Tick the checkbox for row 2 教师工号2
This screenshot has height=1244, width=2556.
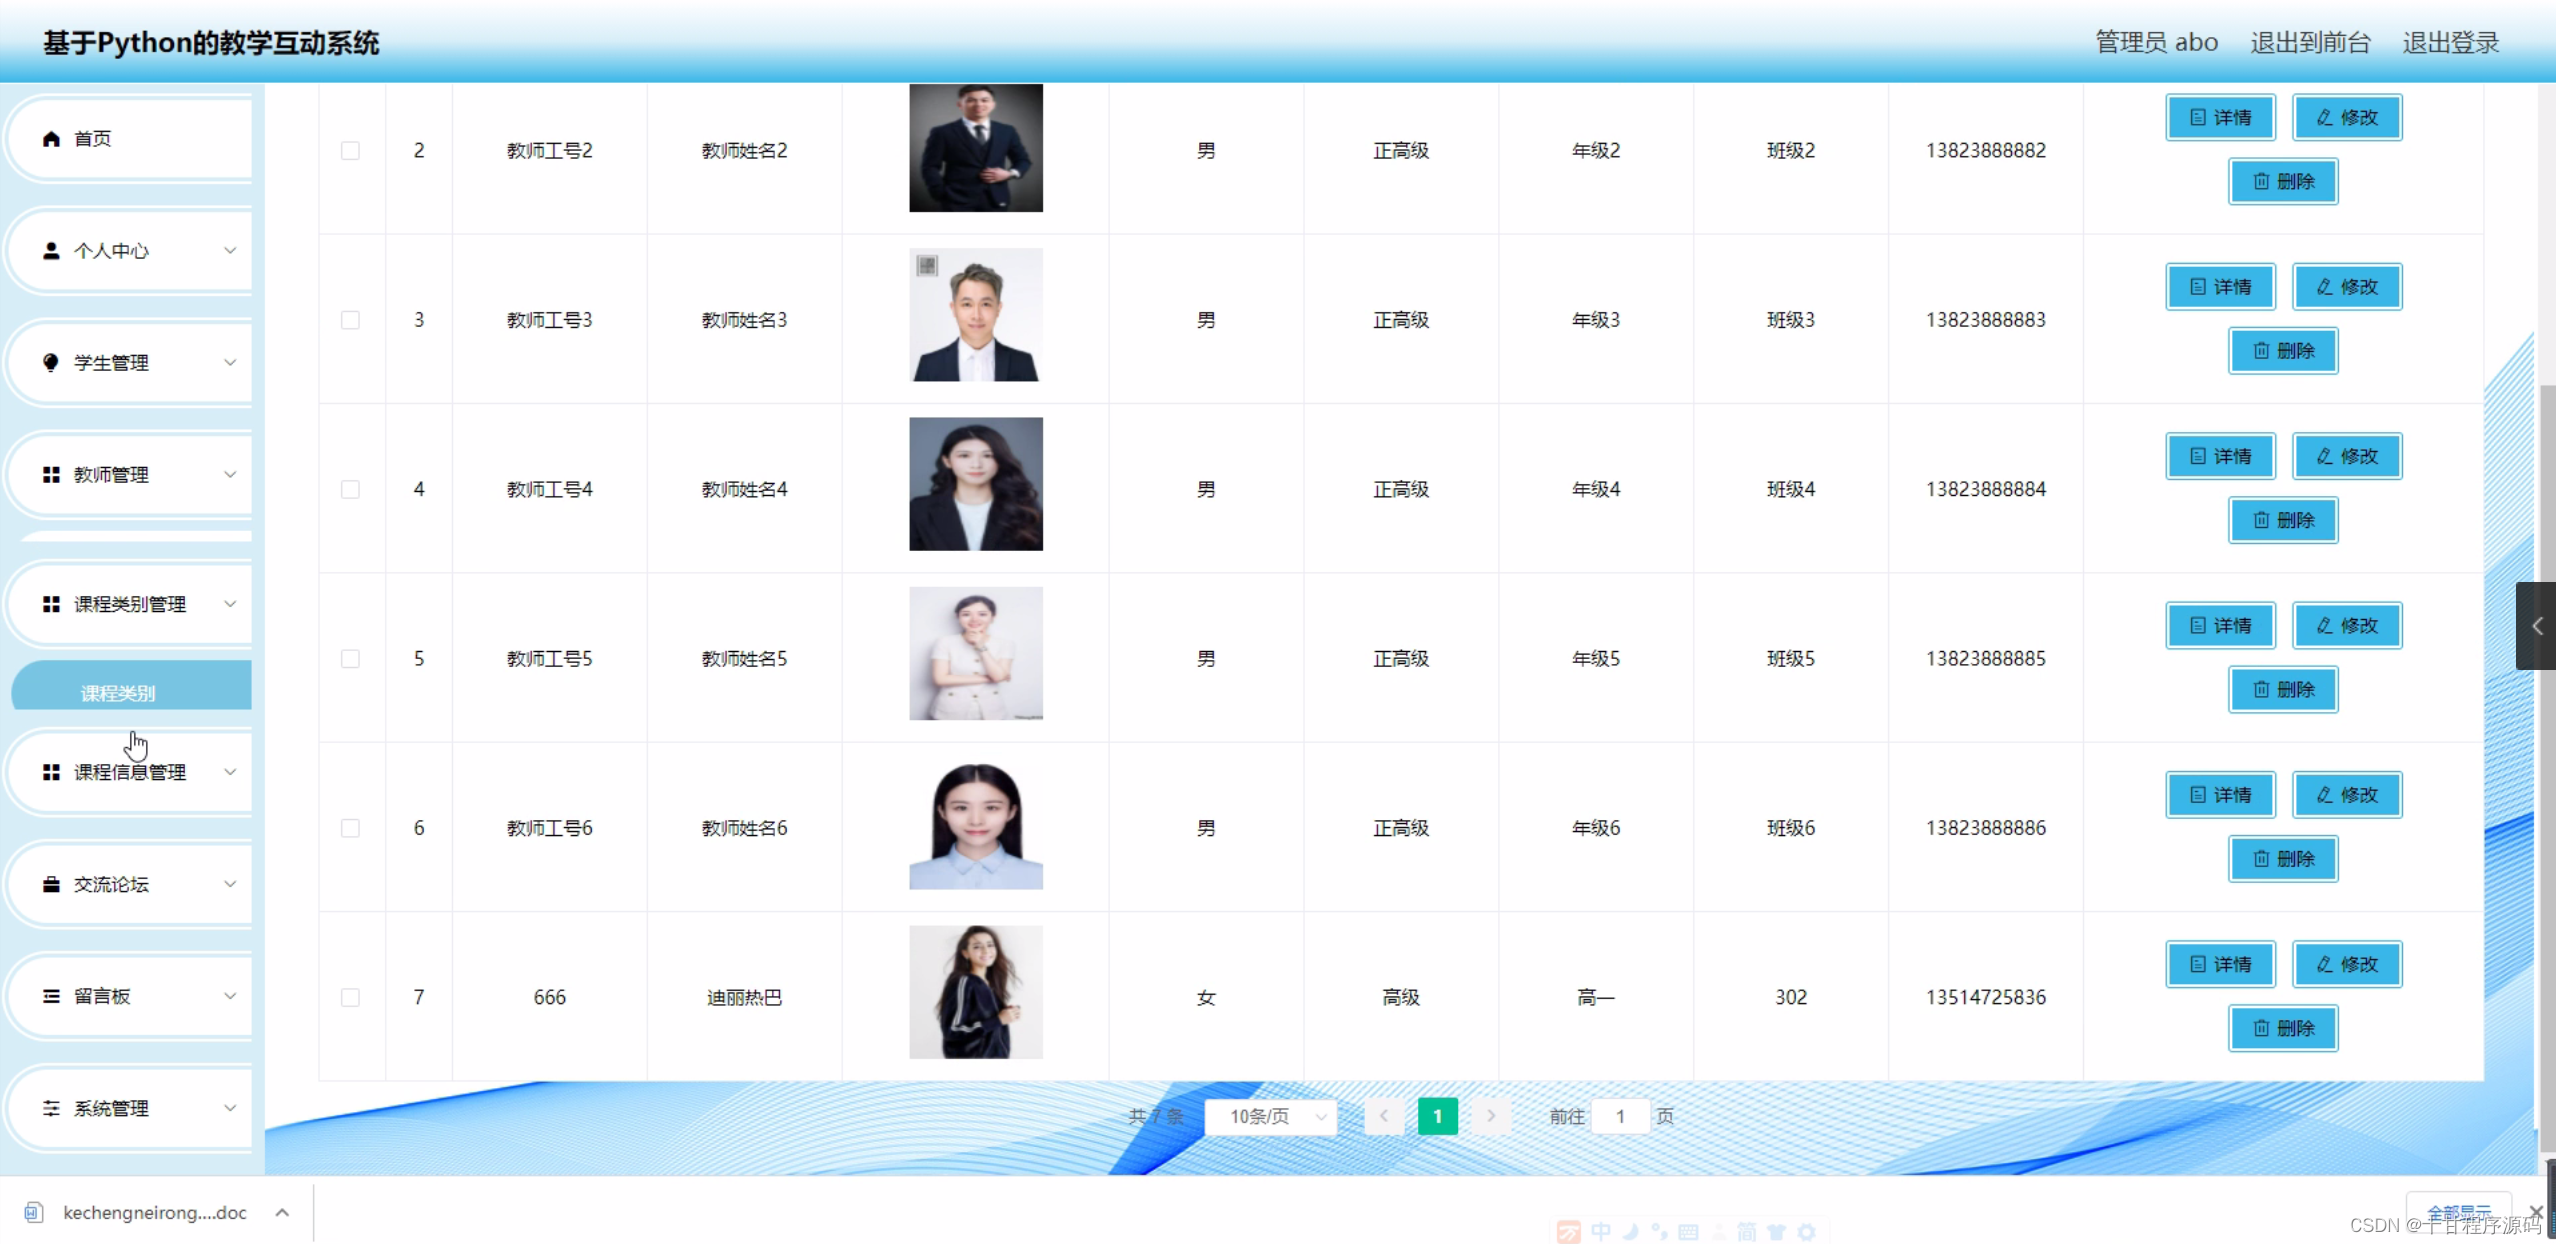click(350, 151)
